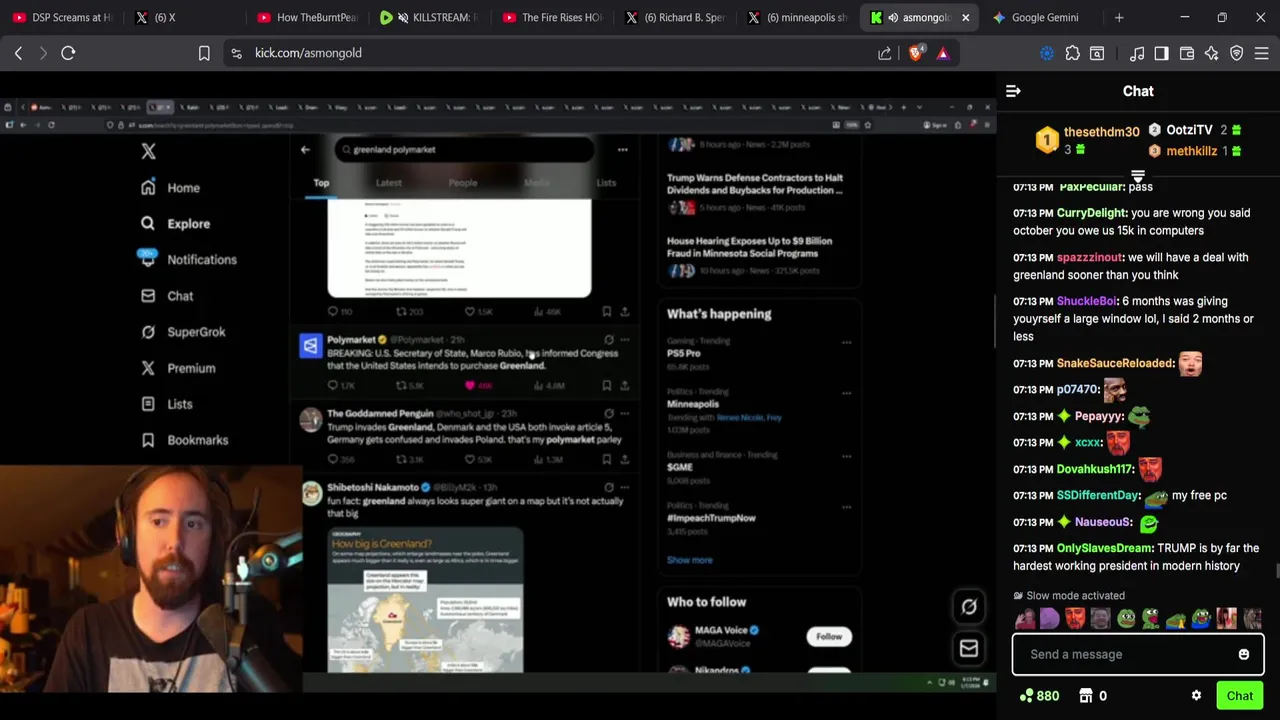The height and width of the screenshot is (720, 1280).
Task: Go back using browser back arrow
Action: point(18,53)
